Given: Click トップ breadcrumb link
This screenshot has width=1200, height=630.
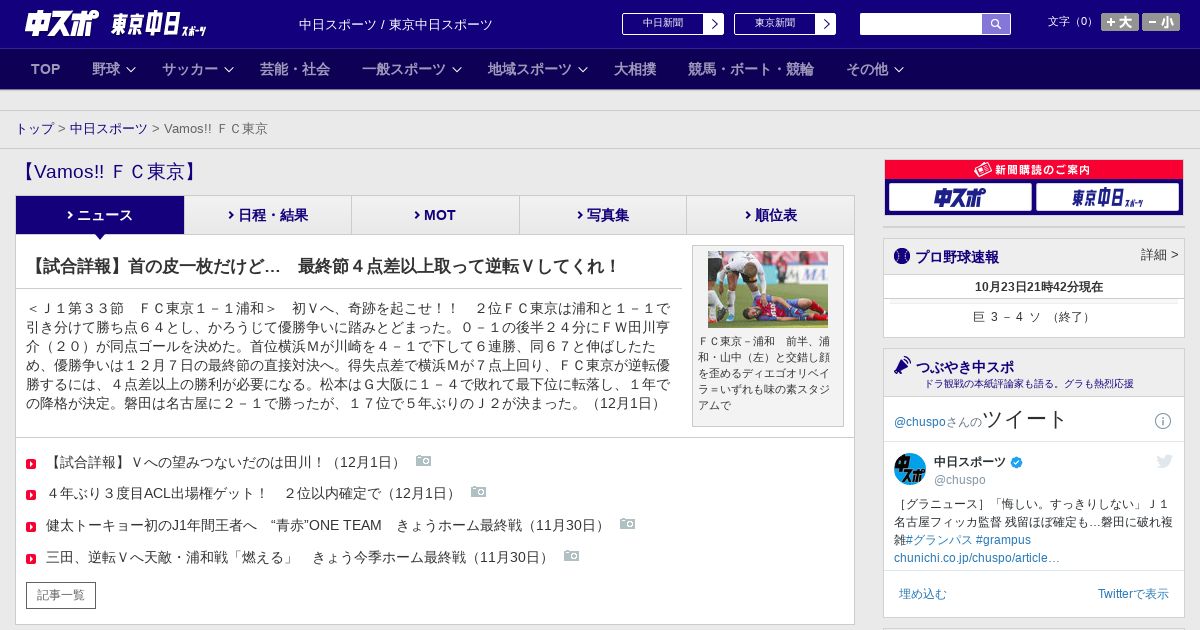Looking at the screenshot, I should point(34,129).
